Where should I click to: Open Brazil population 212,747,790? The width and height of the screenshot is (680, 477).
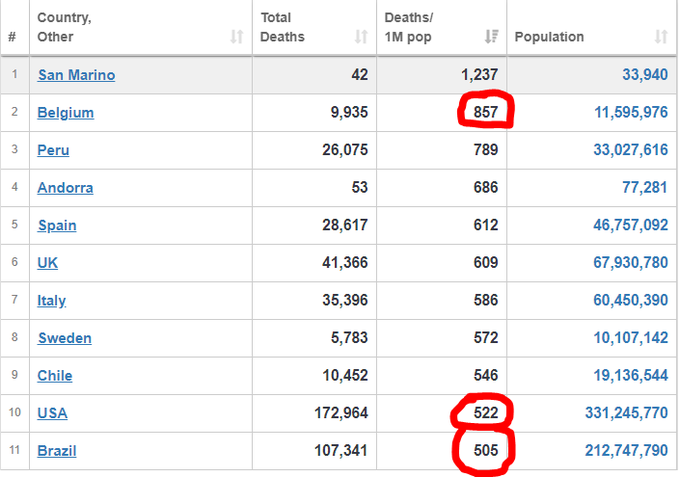pos(626,451)
